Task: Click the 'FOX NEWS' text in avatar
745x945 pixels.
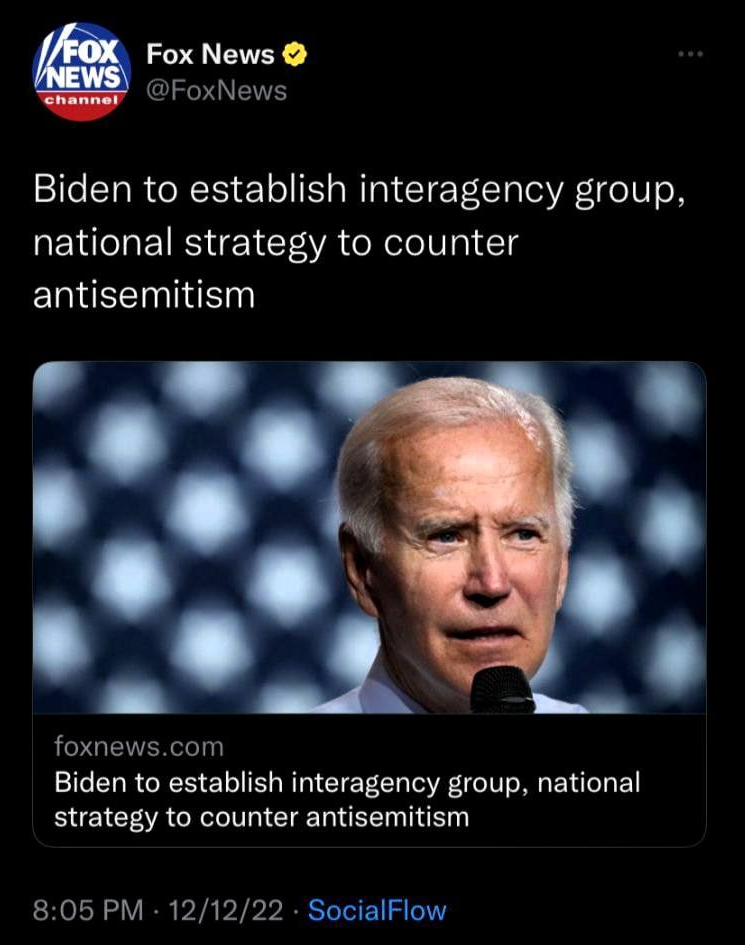Action: point(83,66)
